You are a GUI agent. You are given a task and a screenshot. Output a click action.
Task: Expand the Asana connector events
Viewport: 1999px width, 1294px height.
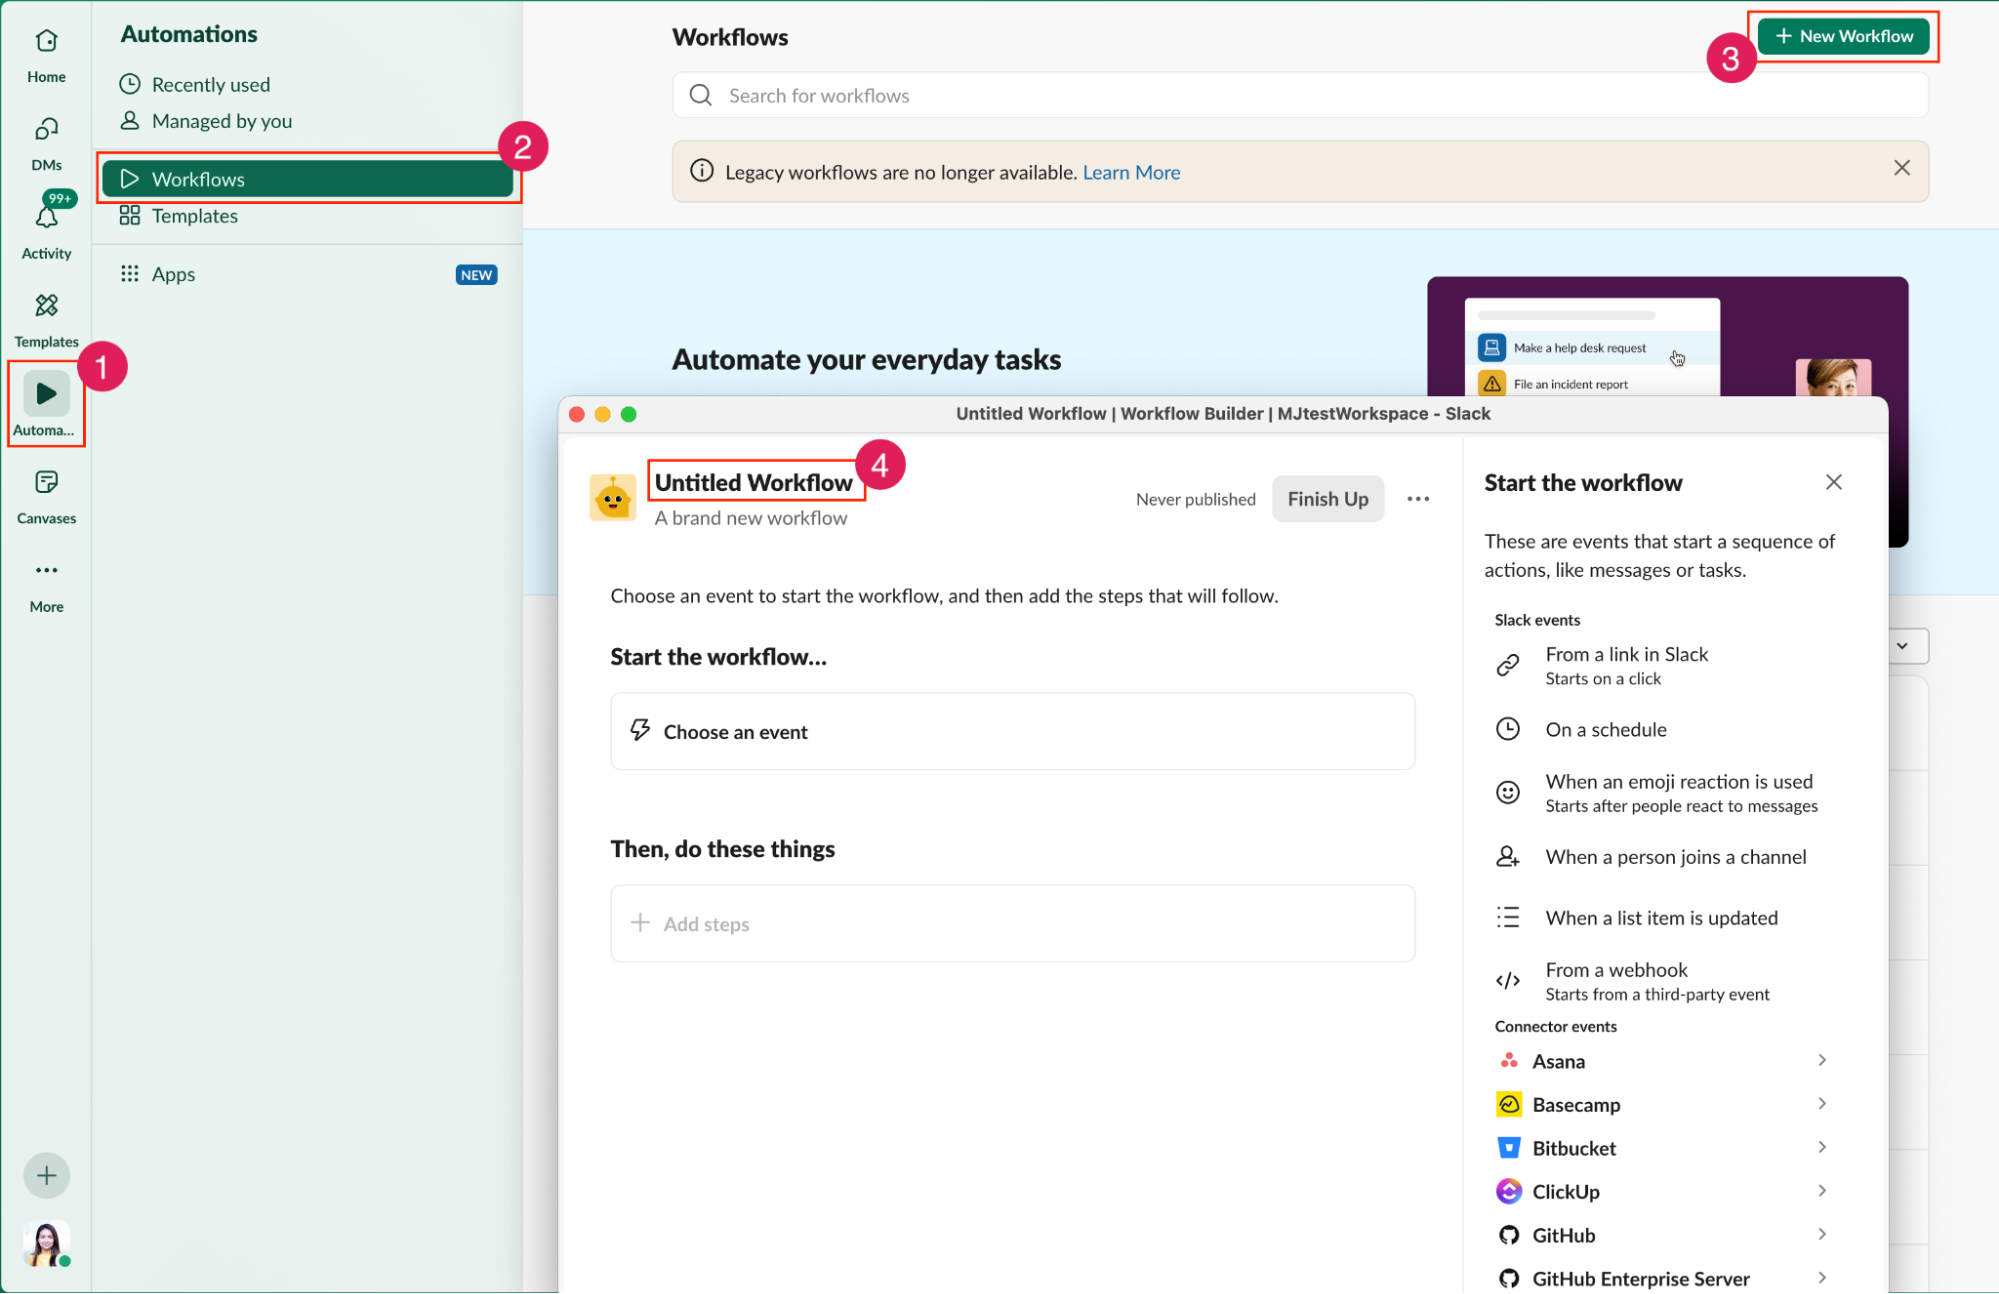pyautogui.click(x=1821, y=1060)
